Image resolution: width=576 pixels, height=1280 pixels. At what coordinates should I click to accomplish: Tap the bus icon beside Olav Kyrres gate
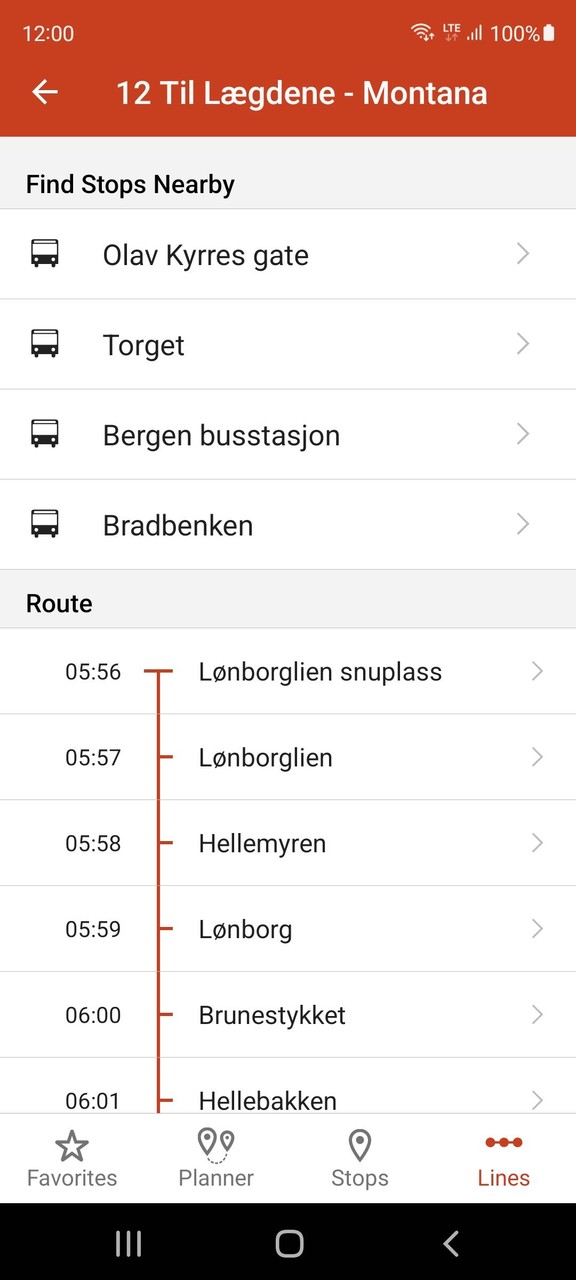(44, 254)
